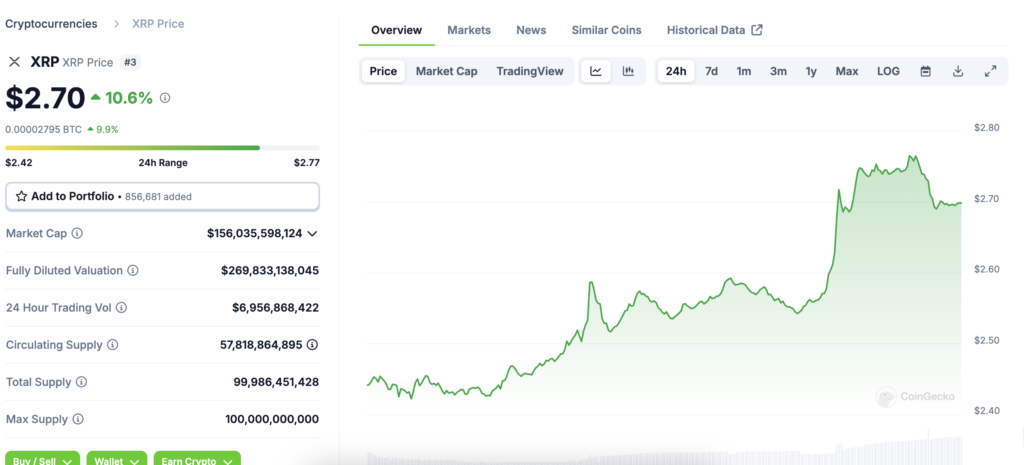The width and height of the screenshot is (1024, 465).
Task: Expand the Market Cap chevron dropdown
Action: pos(313,233)
